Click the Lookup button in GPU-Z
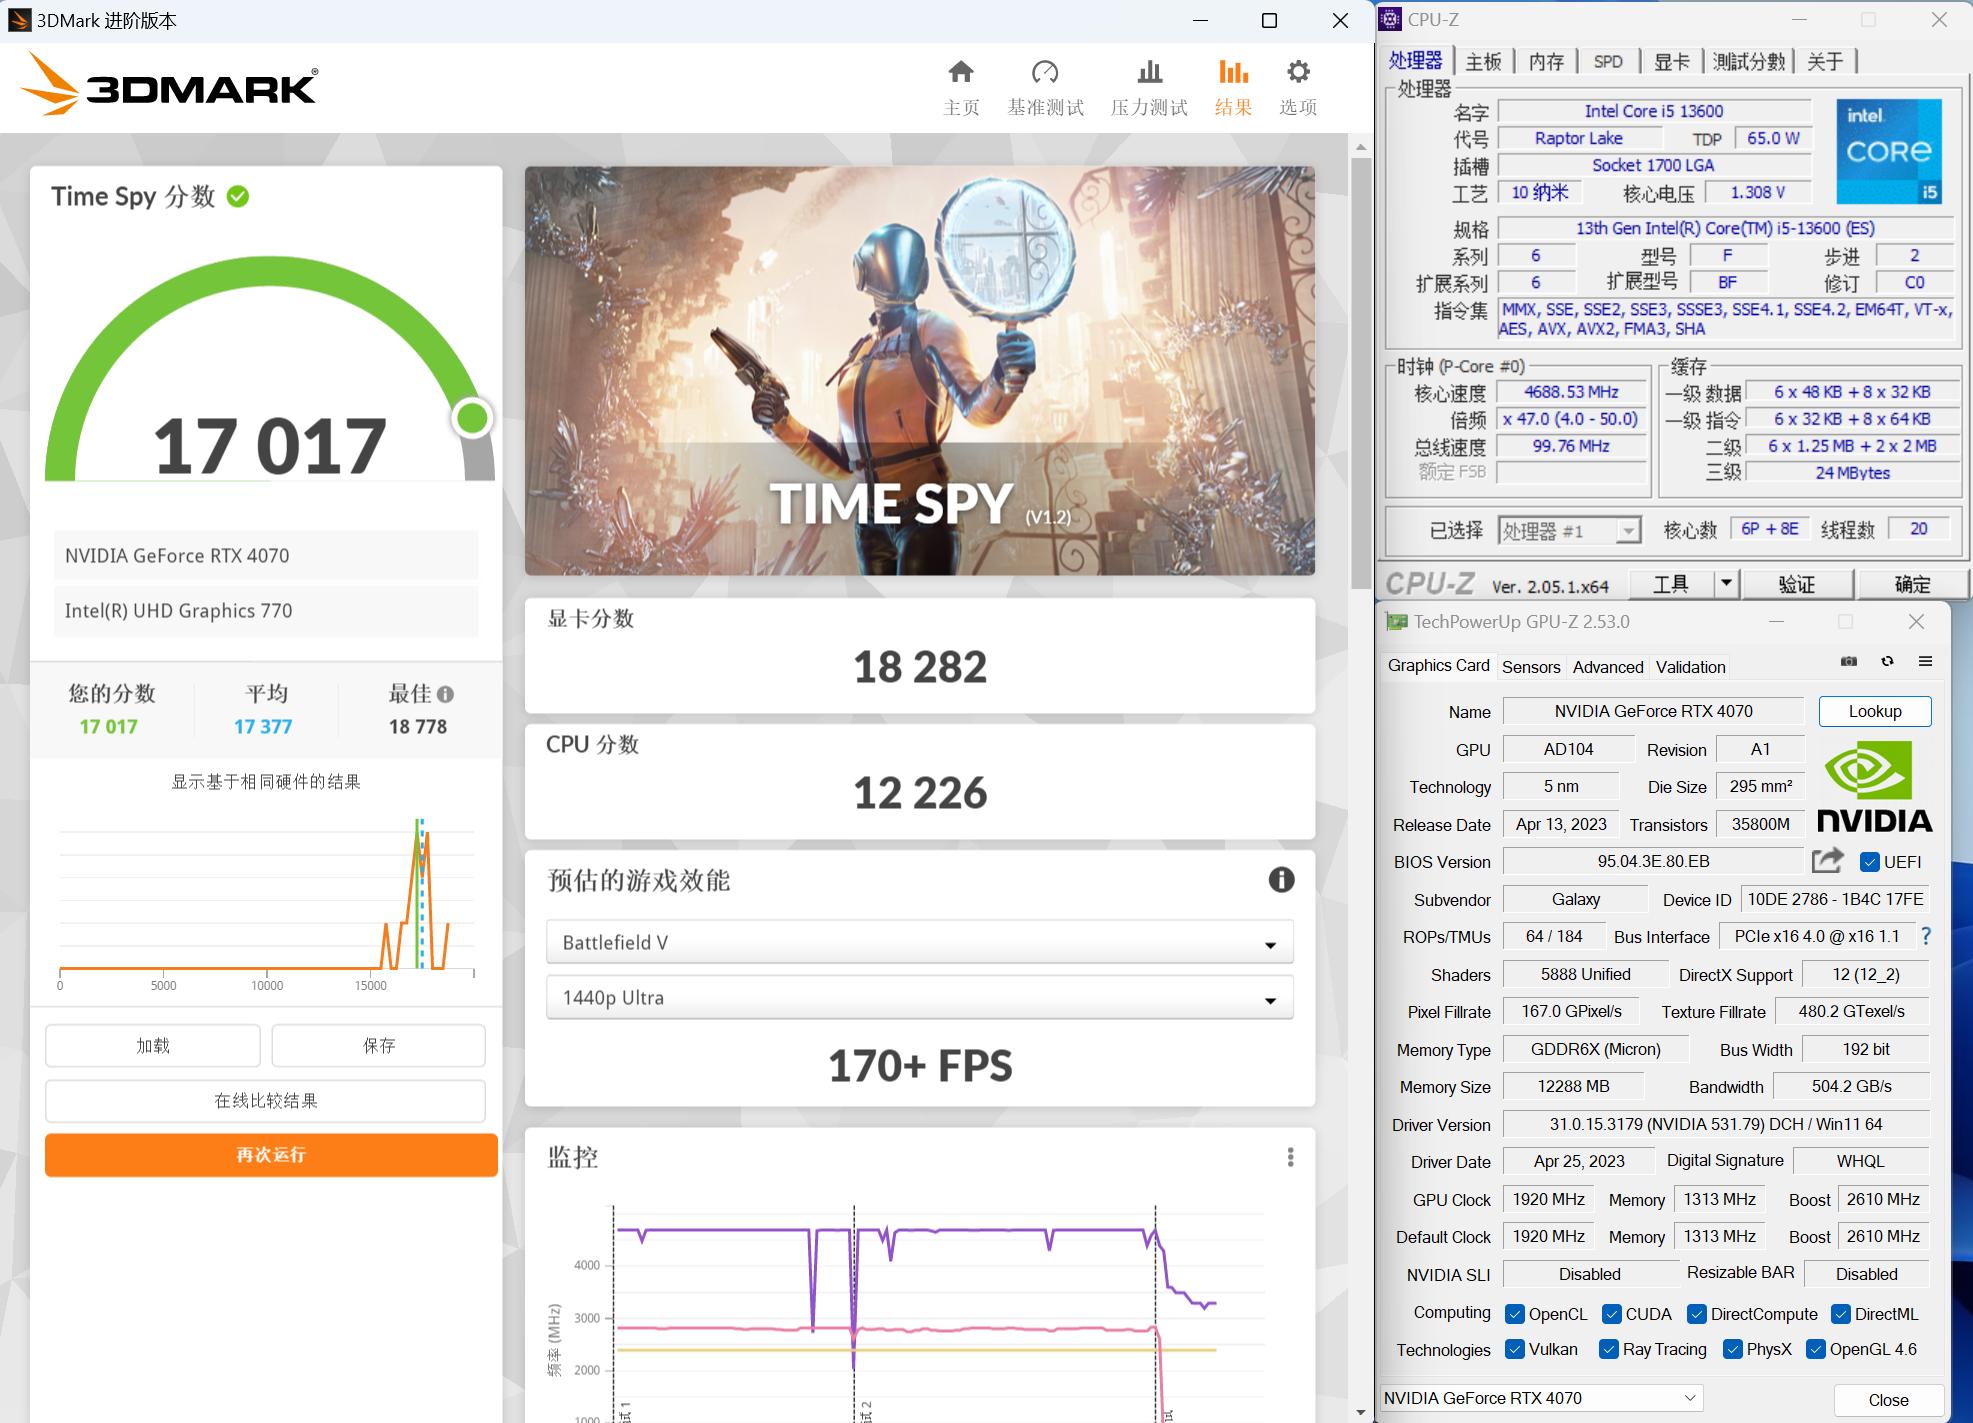This screenshot has width=1973, height=1423. pyautogui.click(x=1874, y=711)
